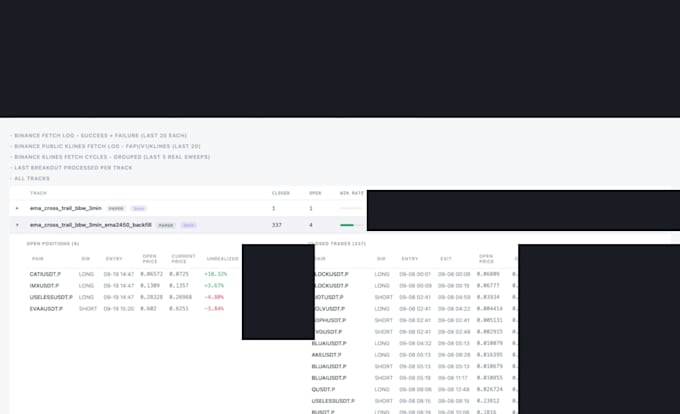Click open price 0.004414 in closed trades
This screenshot has height=414, width=680.
(x=490, y=309)
